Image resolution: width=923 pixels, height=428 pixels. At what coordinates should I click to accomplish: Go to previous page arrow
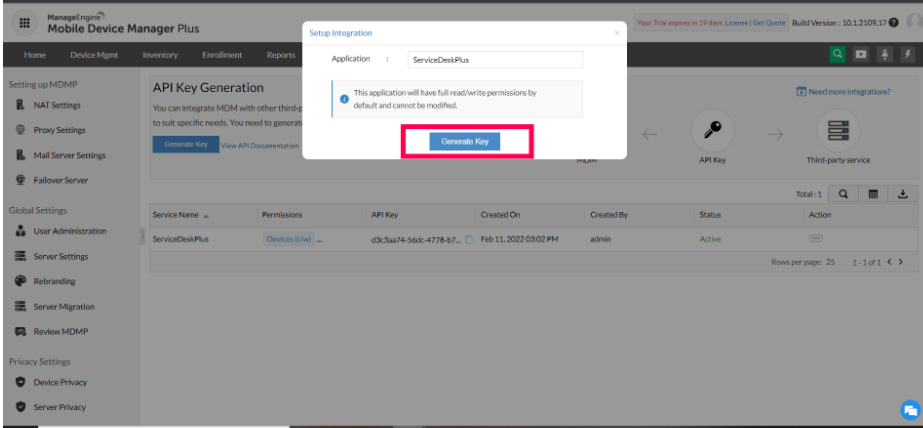point(889,262)
